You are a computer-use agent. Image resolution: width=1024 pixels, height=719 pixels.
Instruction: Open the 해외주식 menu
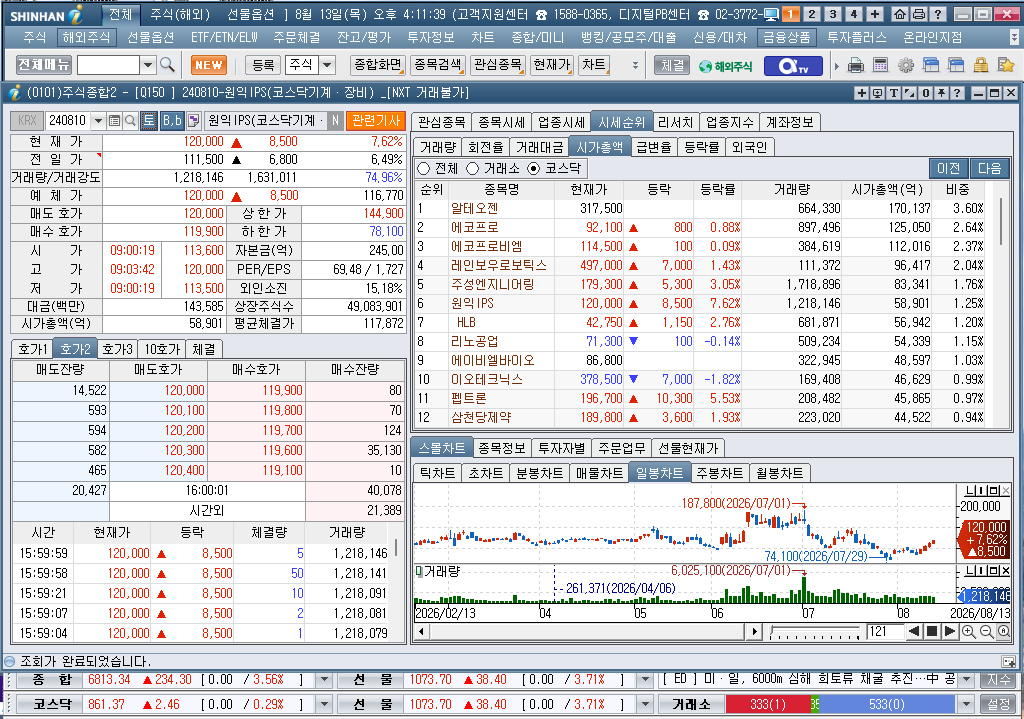pos(86,38)
